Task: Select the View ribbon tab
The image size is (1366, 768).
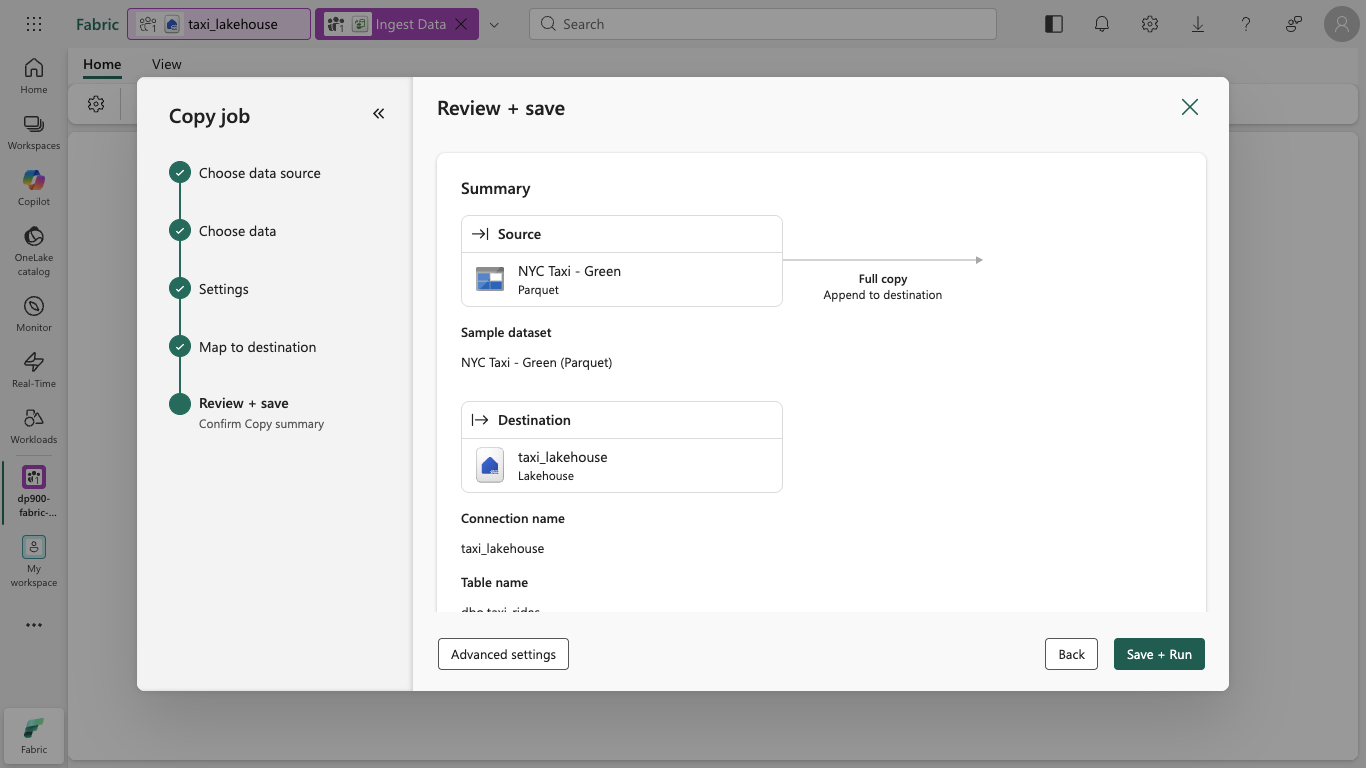Action: point(167,64)
